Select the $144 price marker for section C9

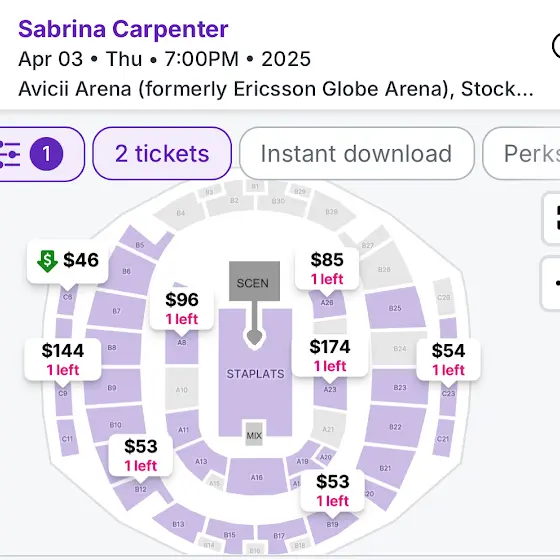tap(63, 359)
